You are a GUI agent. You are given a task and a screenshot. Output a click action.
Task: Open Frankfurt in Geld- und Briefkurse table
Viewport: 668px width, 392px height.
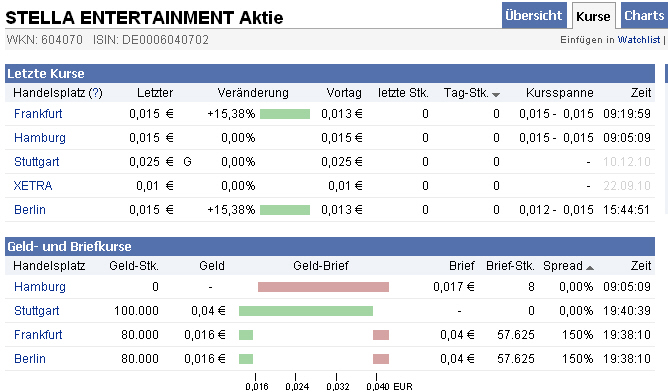click(38, 335)
